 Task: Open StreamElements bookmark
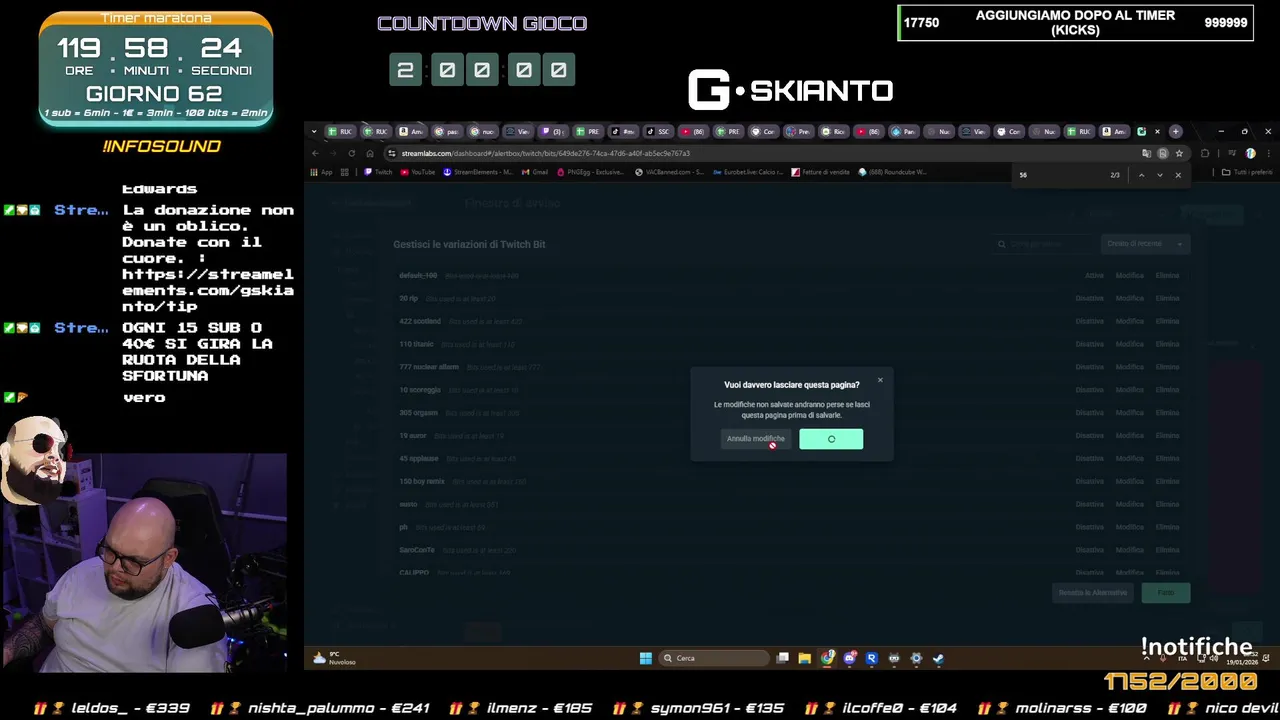[478, 172]
